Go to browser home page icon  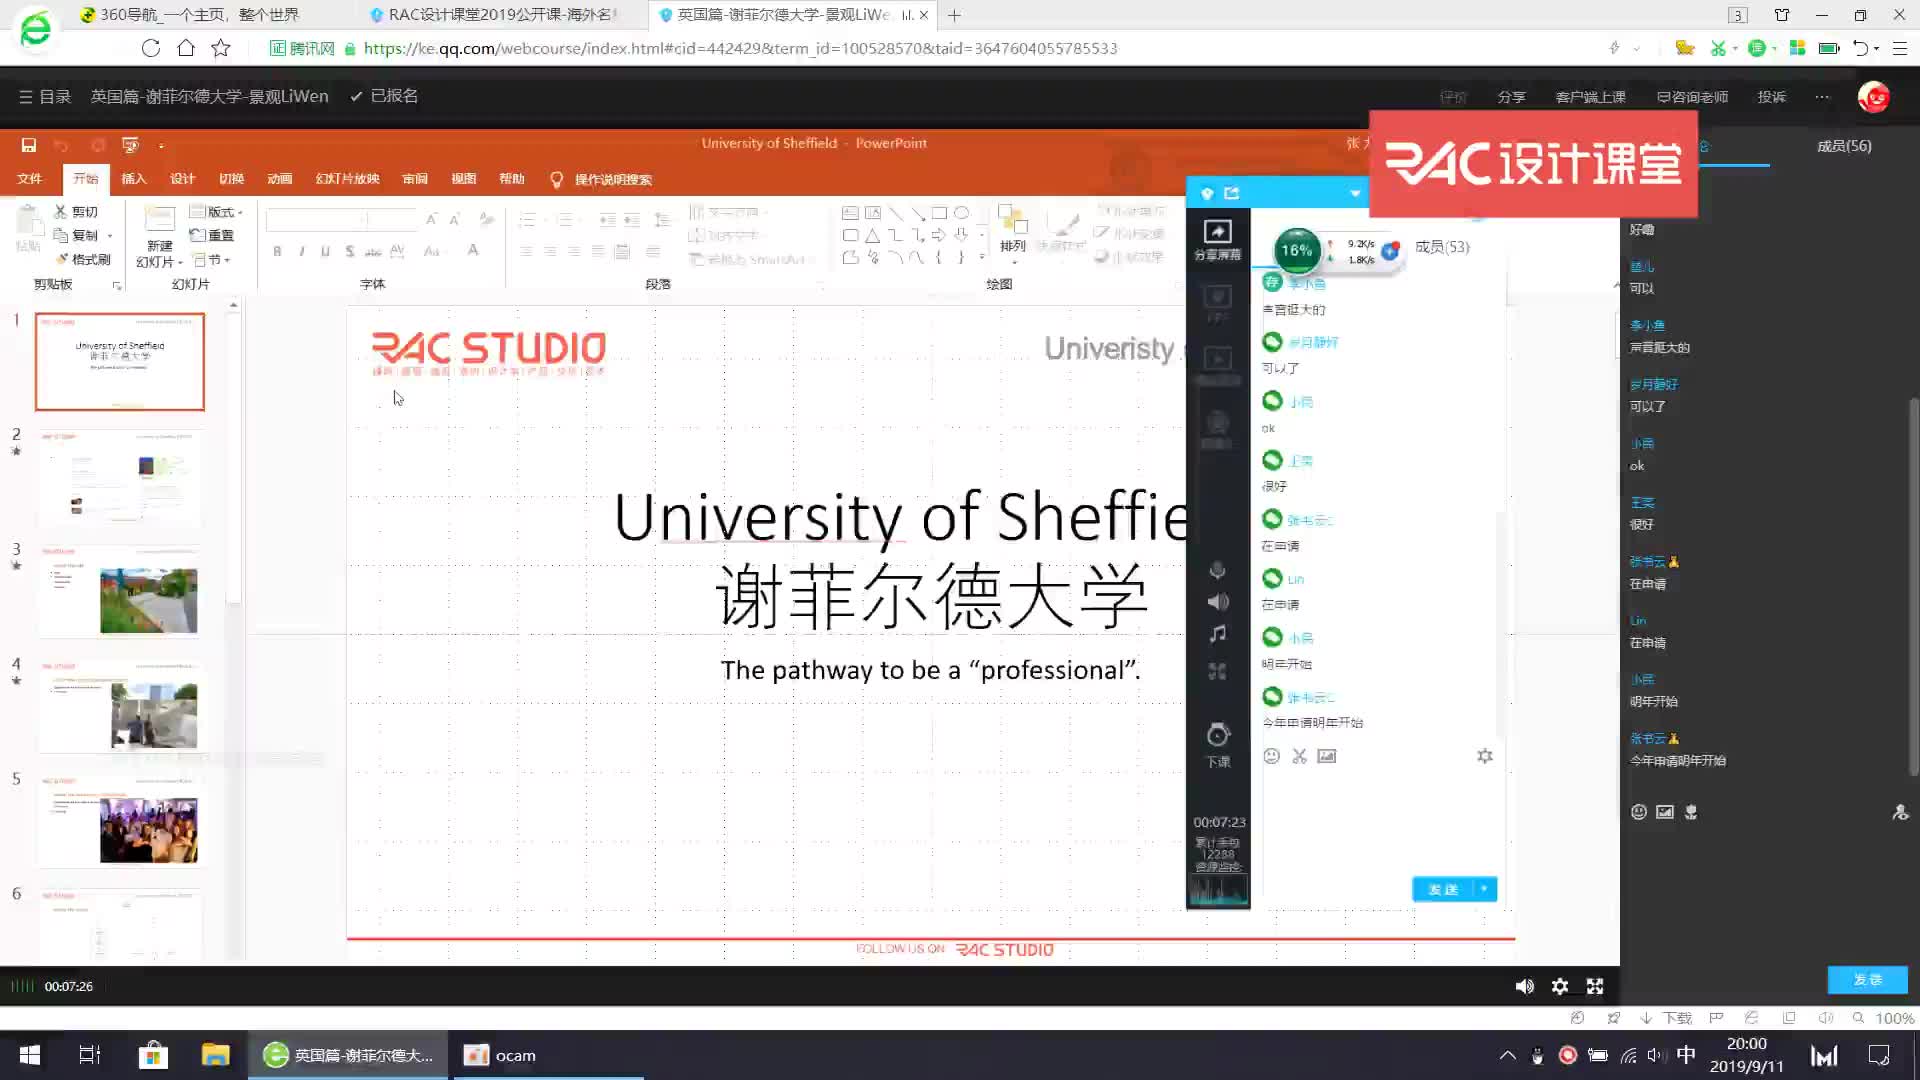pos(186,48)
